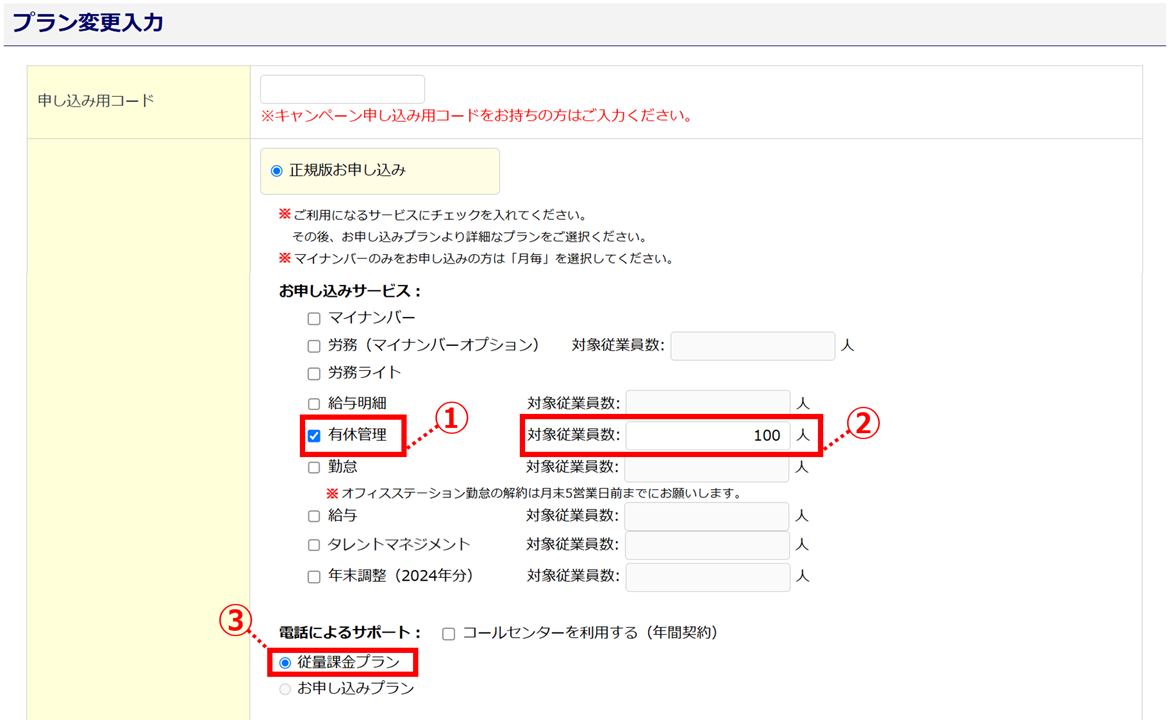Image resolution: width=1168 pixels, height=720 pixels.
Task: Click 給与明細 対象従業員数 input field
Action: pos(708,404)
